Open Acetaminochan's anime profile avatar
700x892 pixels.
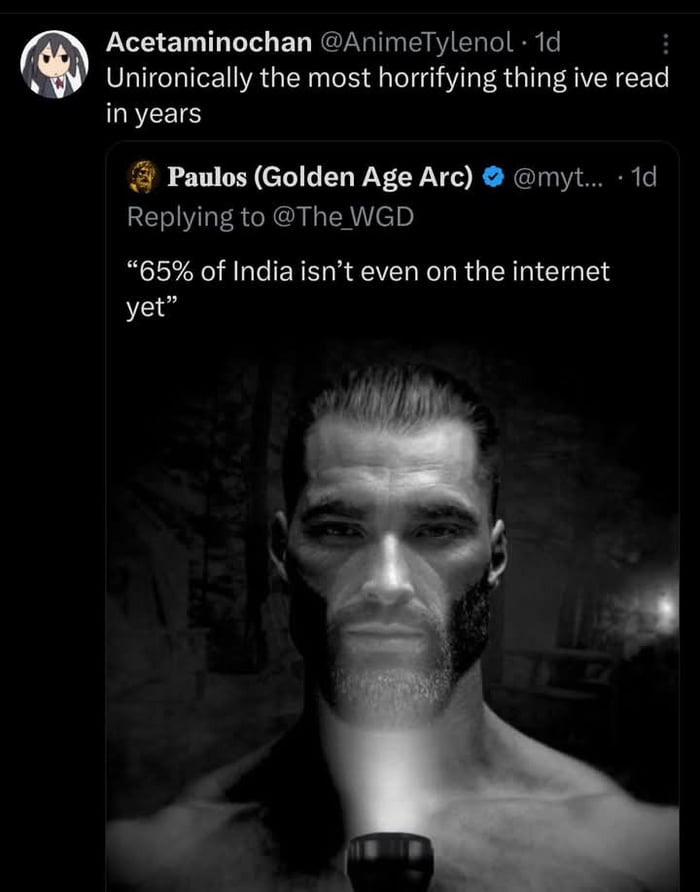click(x=55, y=64)
